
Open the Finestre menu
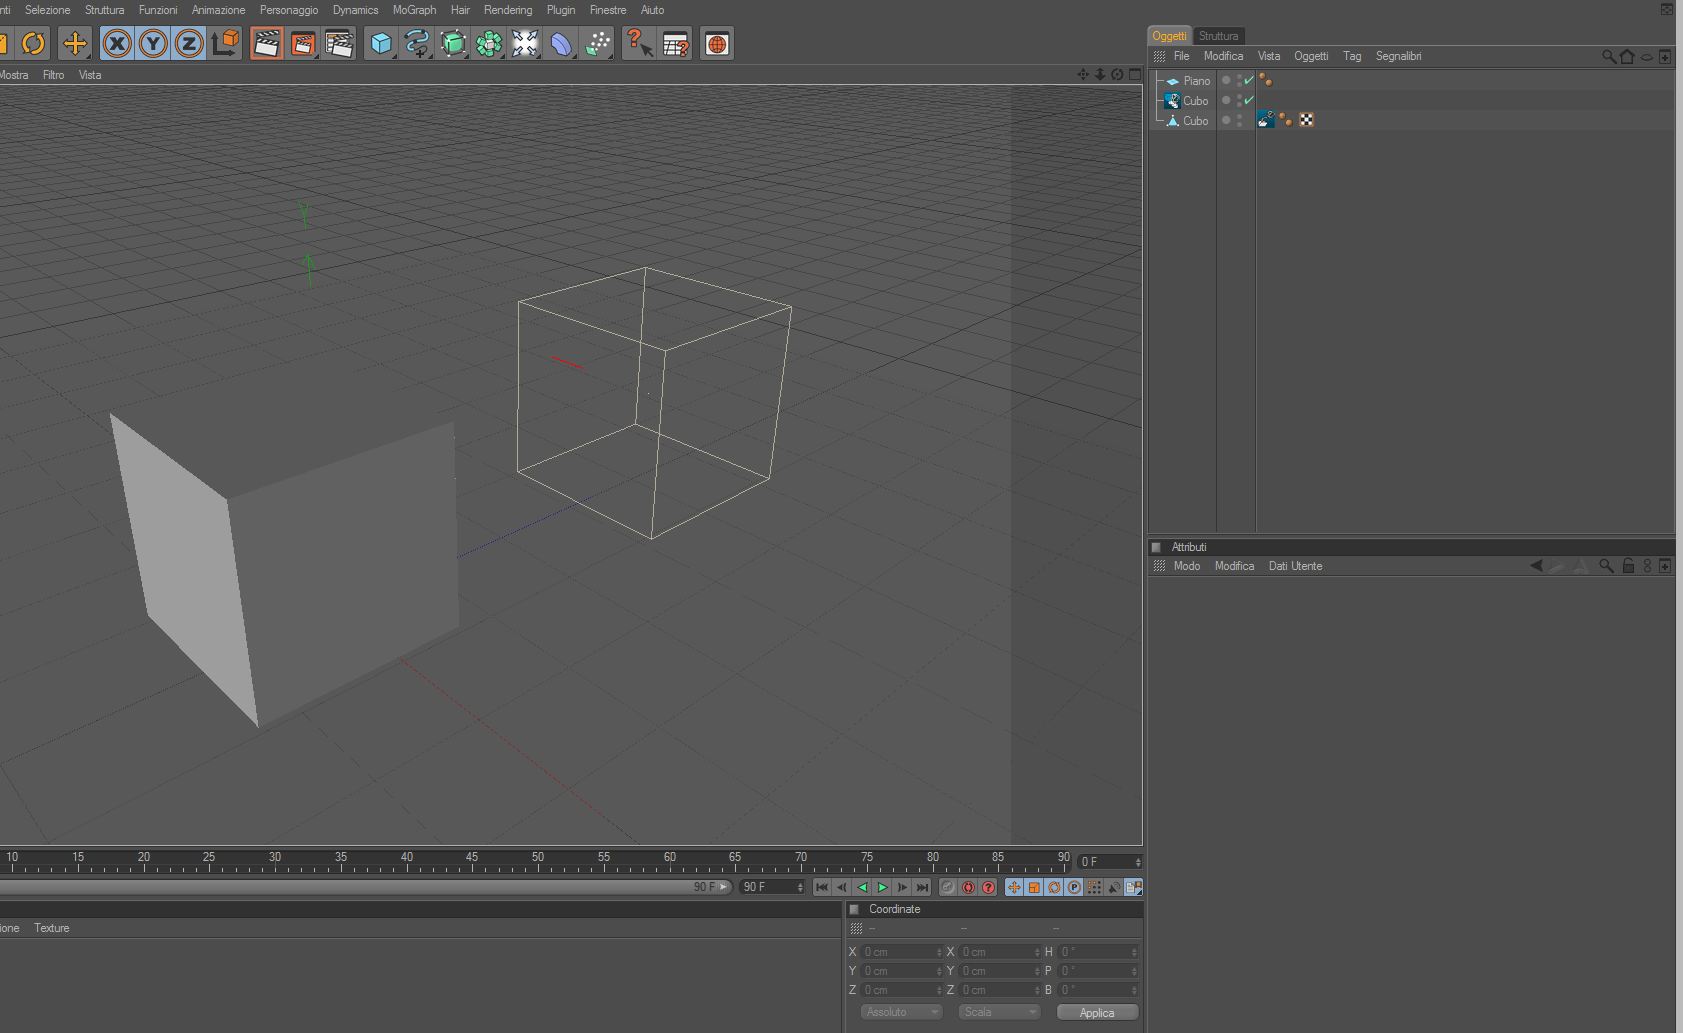[x=608, y=10]
